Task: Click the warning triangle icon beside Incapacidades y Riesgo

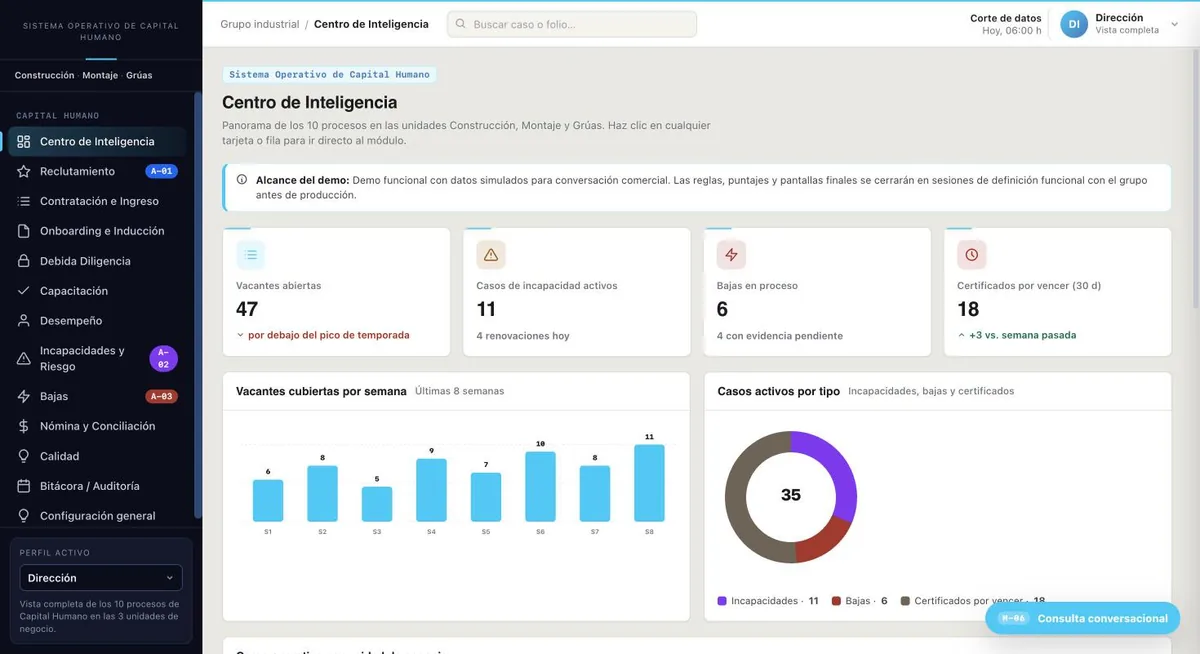Action: (24, 359)
